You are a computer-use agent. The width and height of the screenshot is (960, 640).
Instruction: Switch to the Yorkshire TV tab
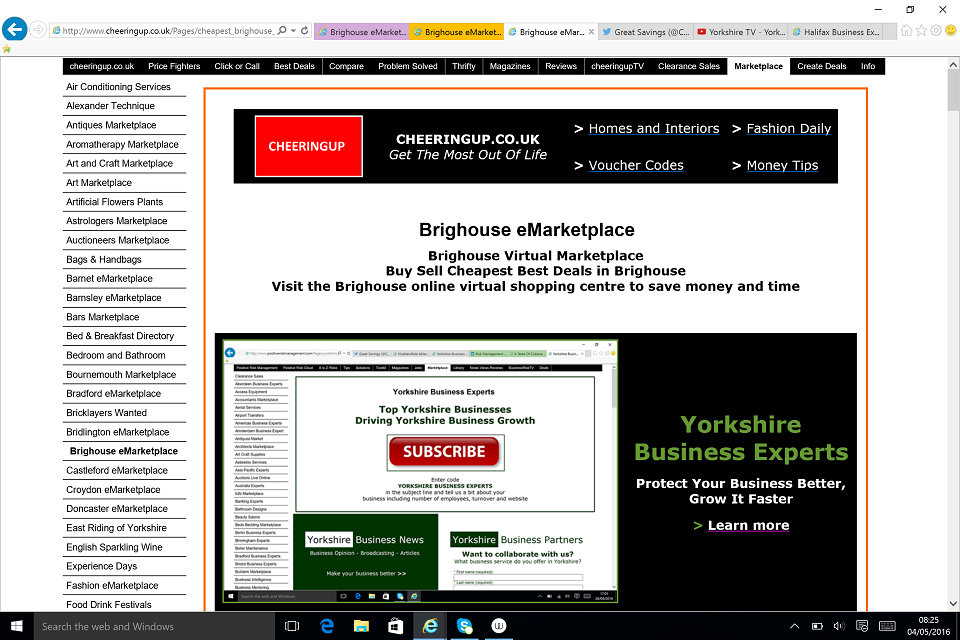point(741,32)
